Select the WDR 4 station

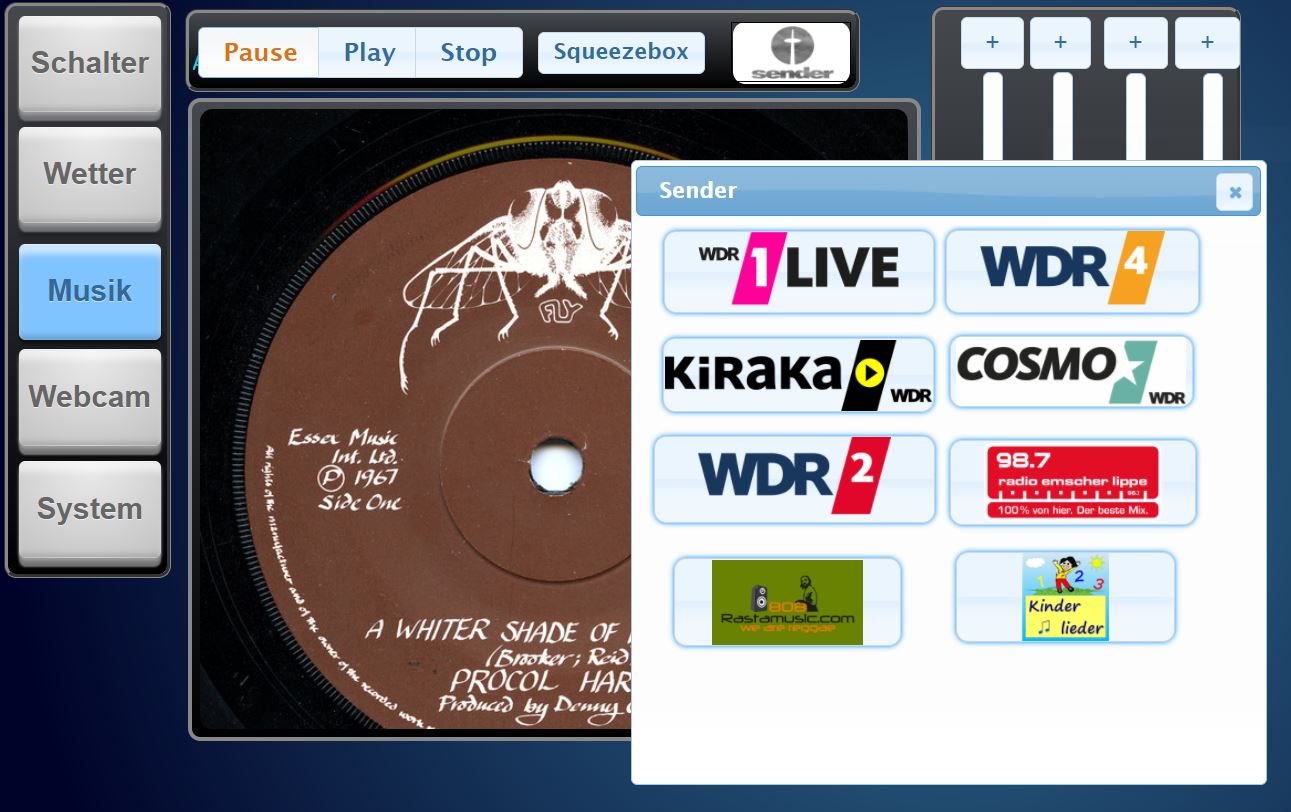[x=1072, y=271]
